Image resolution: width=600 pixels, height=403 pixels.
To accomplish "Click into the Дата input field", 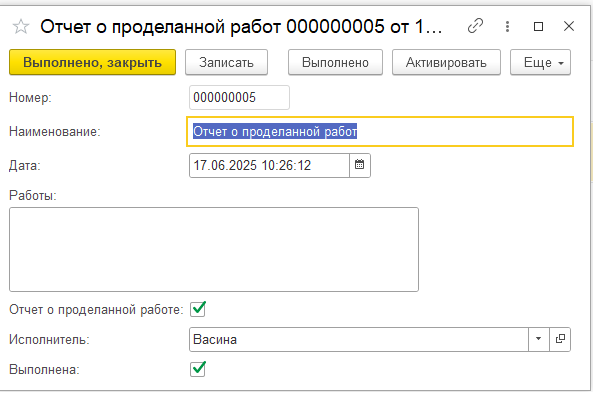I will tap(269, 165).
